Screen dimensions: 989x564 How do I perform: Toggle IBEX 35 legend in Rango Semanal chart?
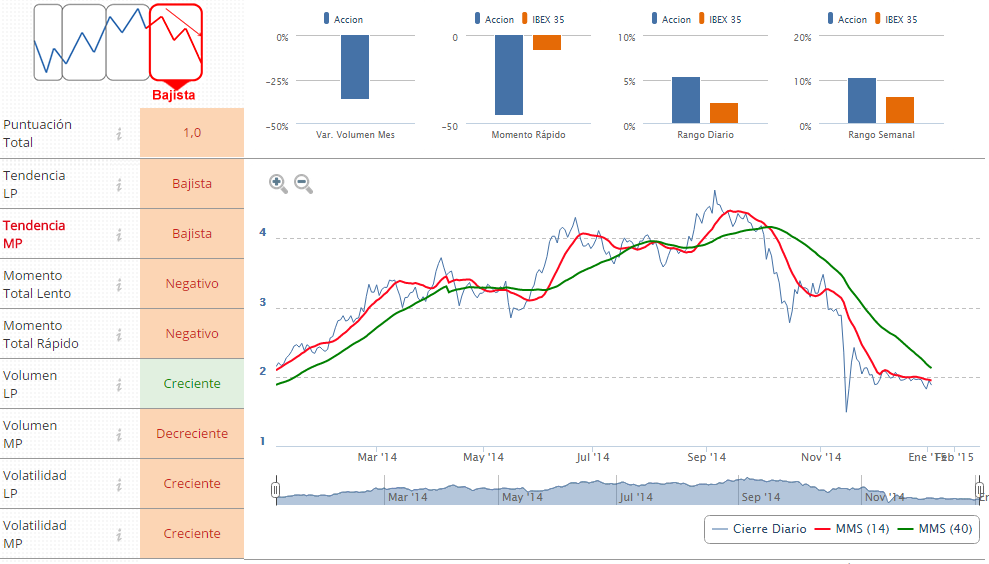tap(896, 19)
